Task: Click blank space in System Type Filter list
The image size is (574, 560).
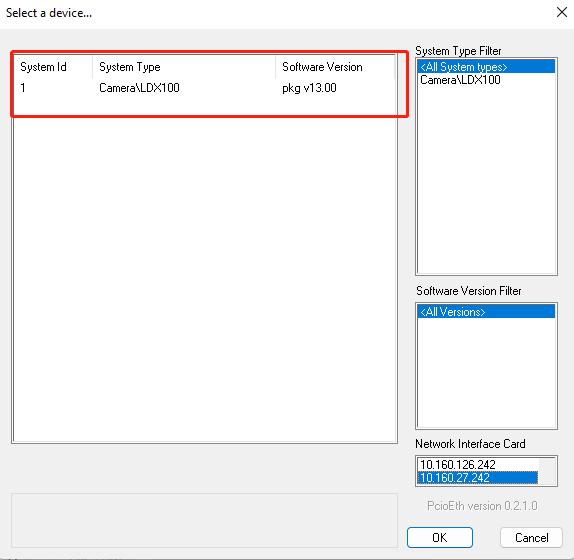Action: click(486, 179)
